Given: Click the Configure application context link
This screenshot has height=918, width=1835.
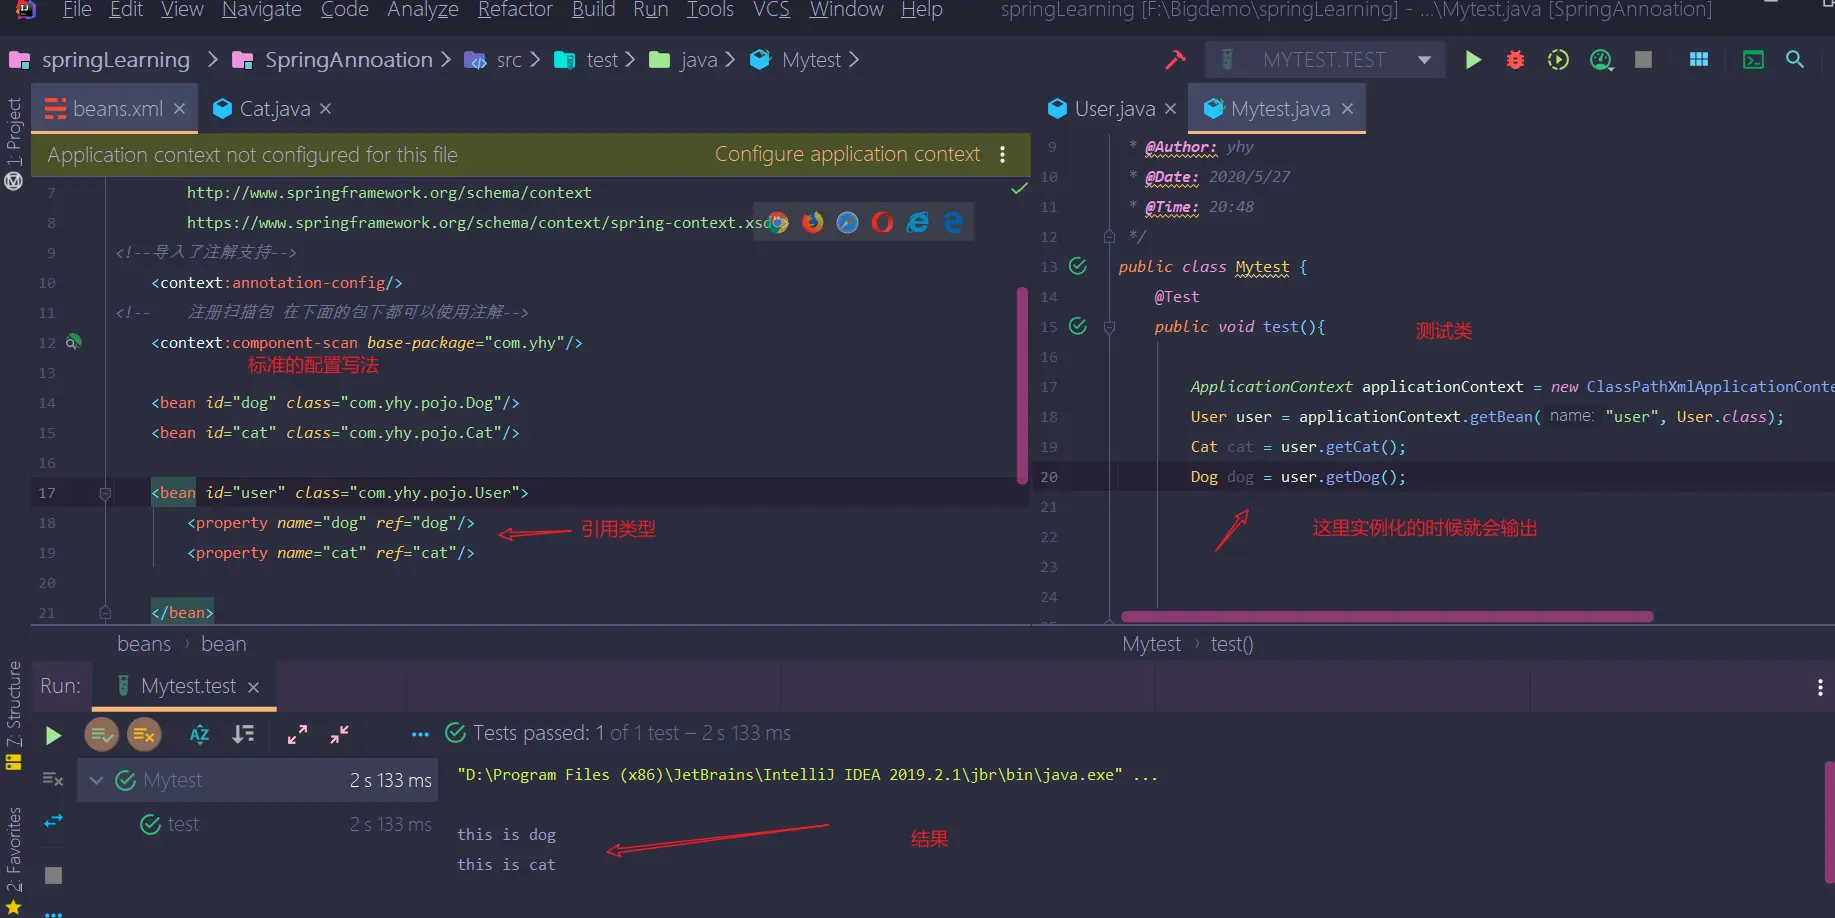Looking at the screenshot, I should (847, 155).
